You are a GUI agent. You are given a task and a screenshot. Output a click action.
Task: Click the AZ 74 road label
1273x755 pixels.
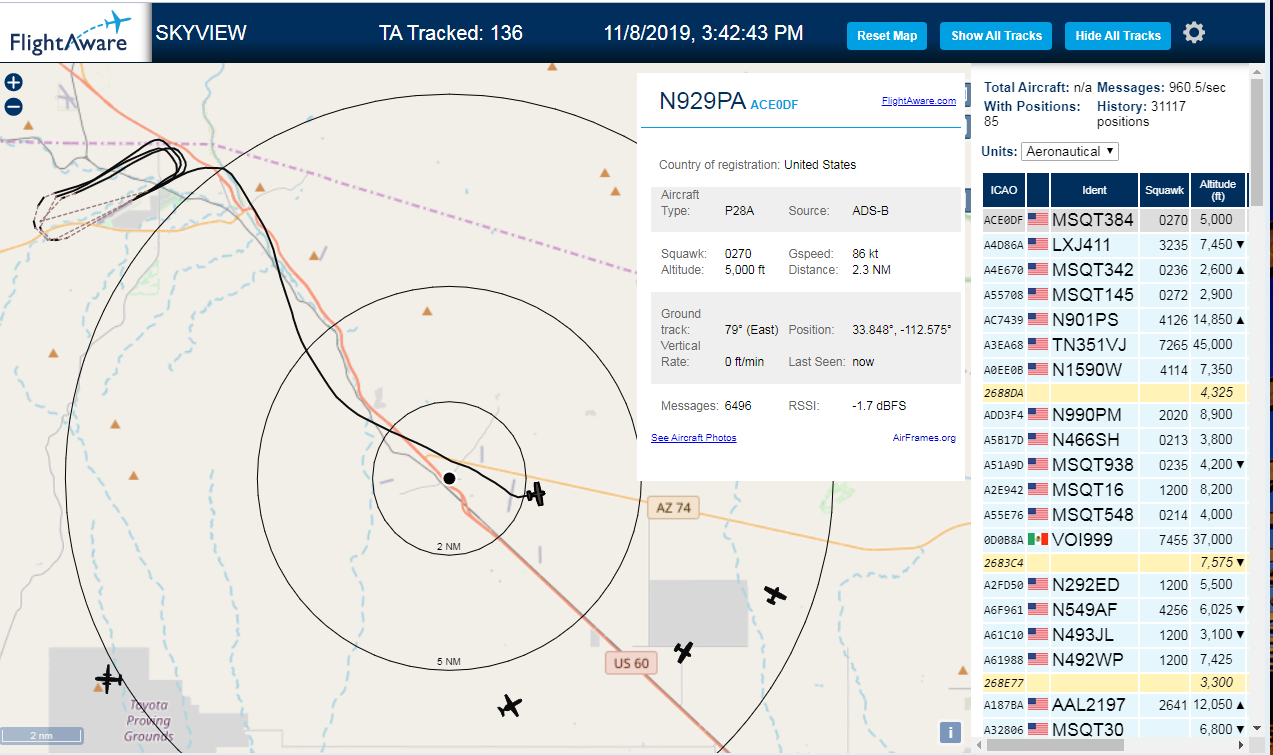pyautogui.click(x=673, y=508)
